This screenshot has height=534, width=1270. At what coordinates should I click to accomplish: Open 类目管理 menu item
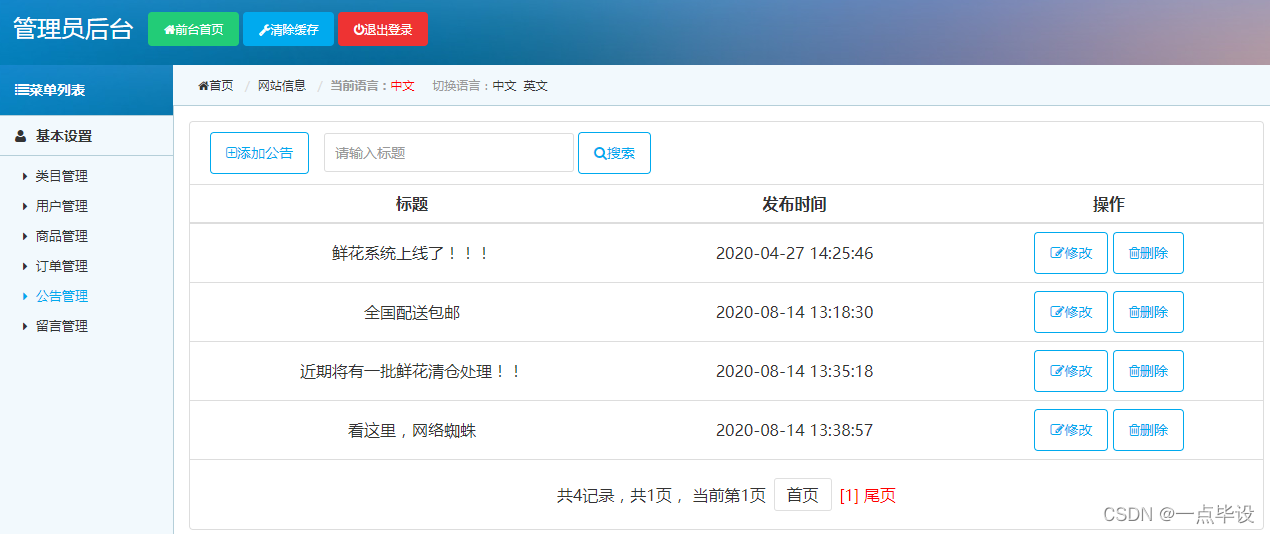pos(62,176)
